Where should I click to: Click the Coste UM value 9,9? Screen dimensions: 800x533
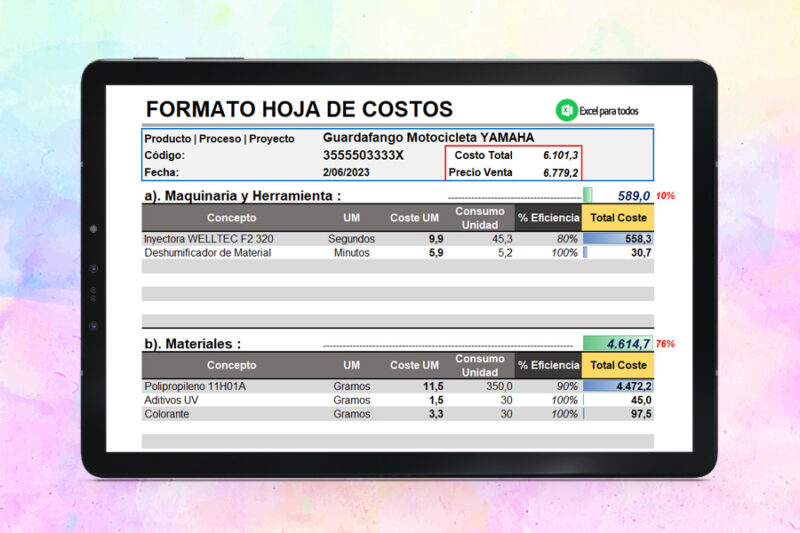click(436, 239)
